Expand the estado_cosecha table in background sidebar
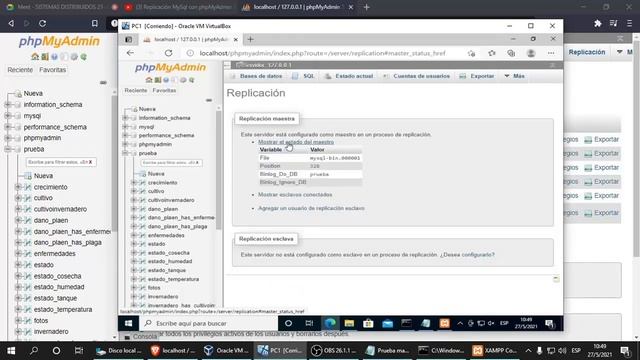The width and height of the screenshot is (640, 360). (x=18, y=276)
